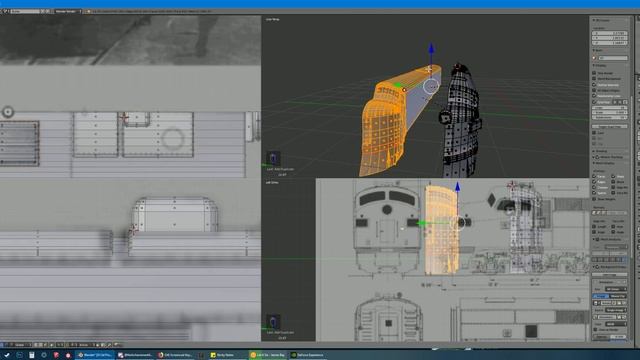
Task: Open the background image Axis dropdown
Action: point(616,289)
